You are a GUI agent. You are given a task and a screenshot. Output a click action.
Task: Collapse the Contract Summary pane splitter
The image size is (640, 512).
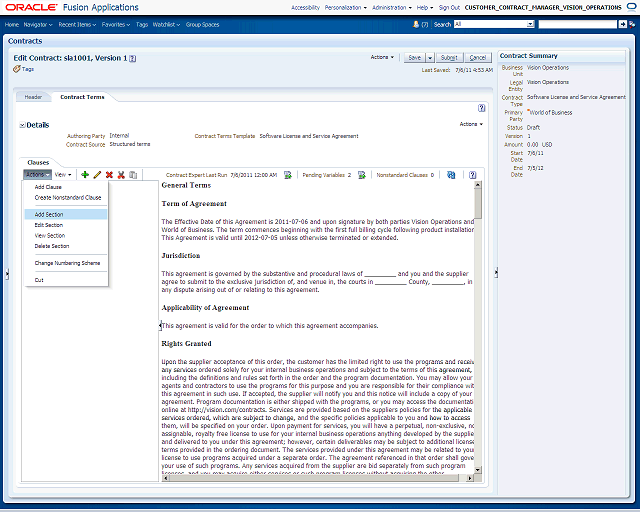(496, 272)
